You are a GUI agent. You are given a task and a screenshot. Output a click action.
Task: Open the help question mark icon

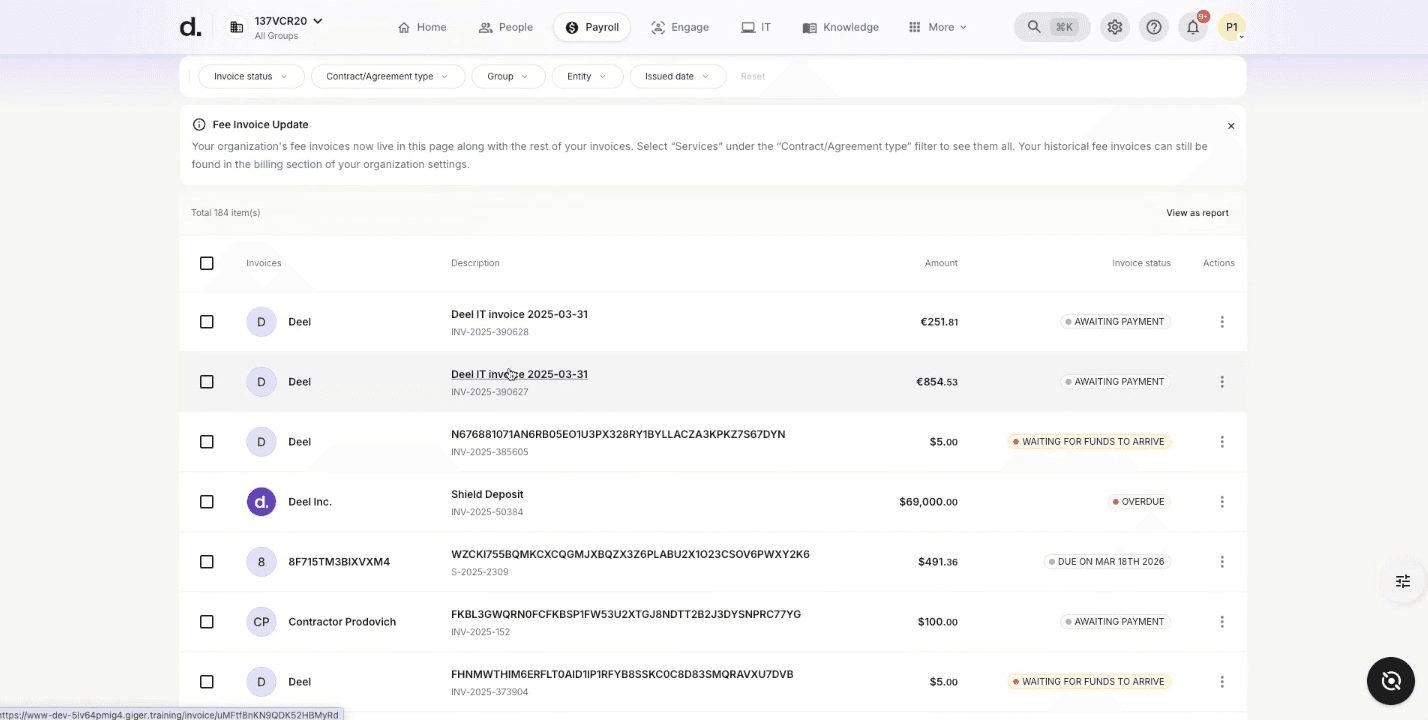1154,27
